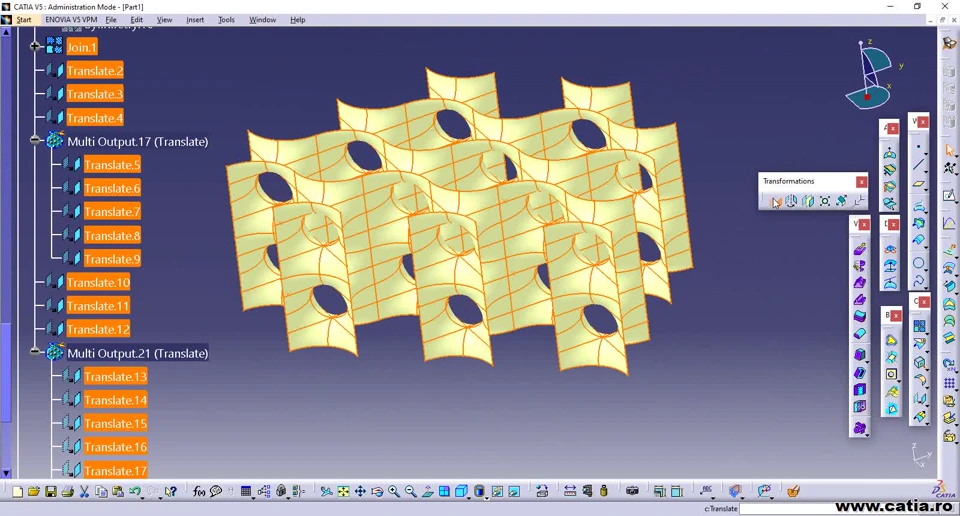Select Translate.2 in the specification tree
The image size is (960, 516).
click(x=95, y=70)
